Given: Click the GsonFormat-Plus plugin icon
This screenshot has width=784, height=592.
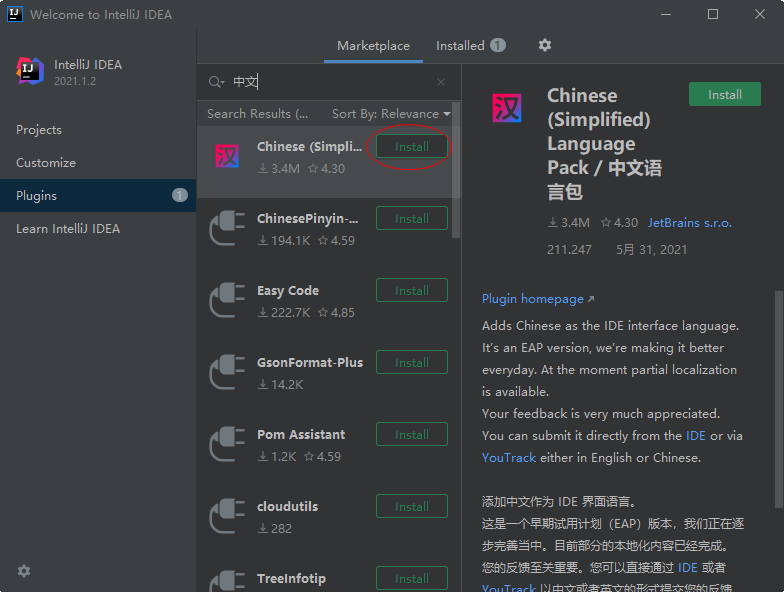Looking at the screenshot, I should point(227,372).
